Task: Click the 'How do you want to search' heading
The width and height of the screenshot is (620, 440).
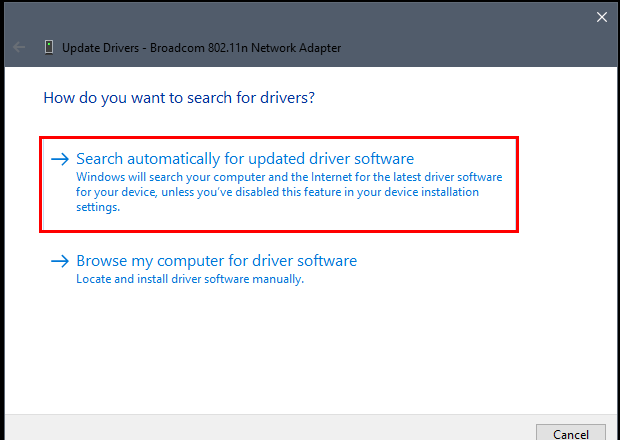Action: click(179, 98)
